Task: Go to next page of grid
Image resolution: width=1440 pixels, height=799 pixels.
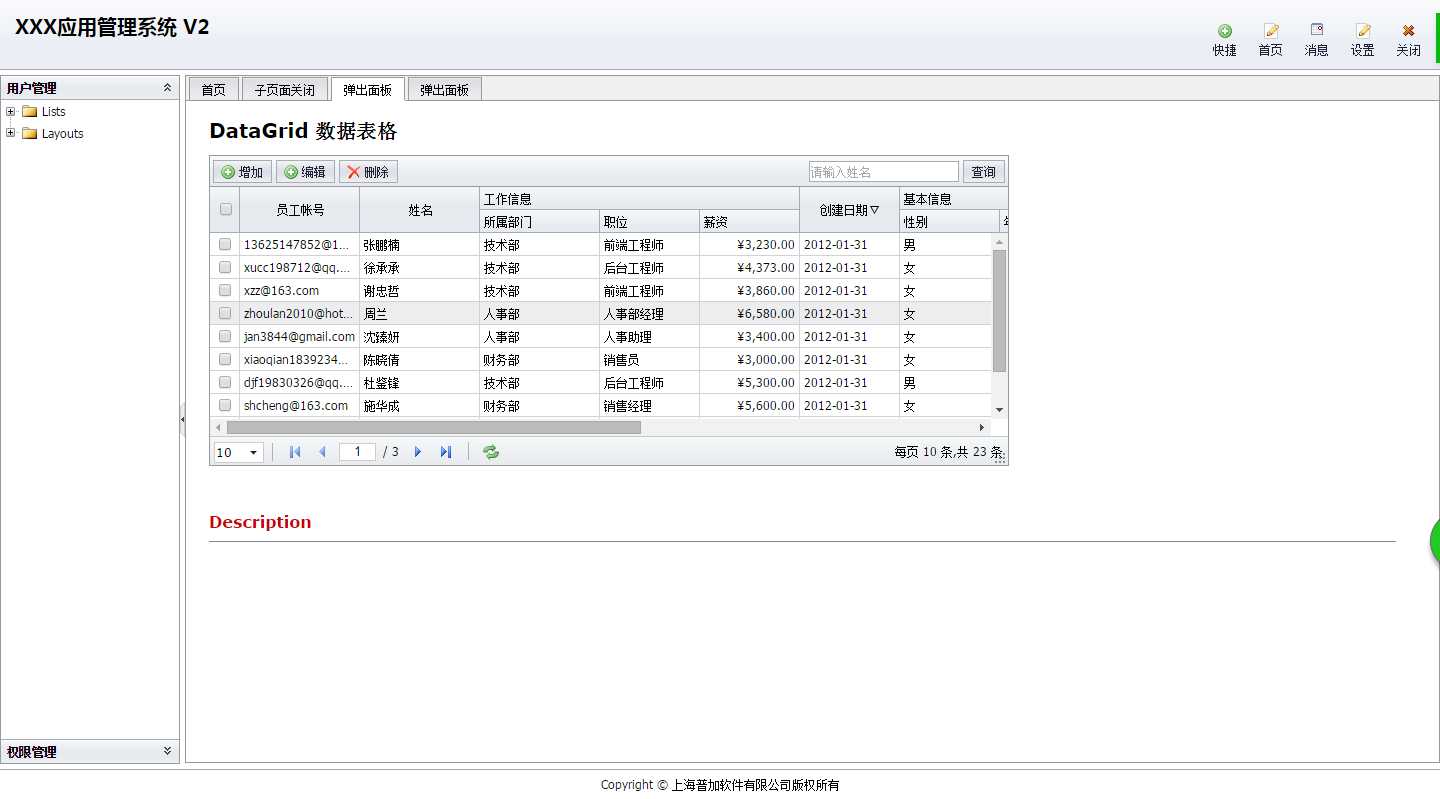Action: click(418, 452)
